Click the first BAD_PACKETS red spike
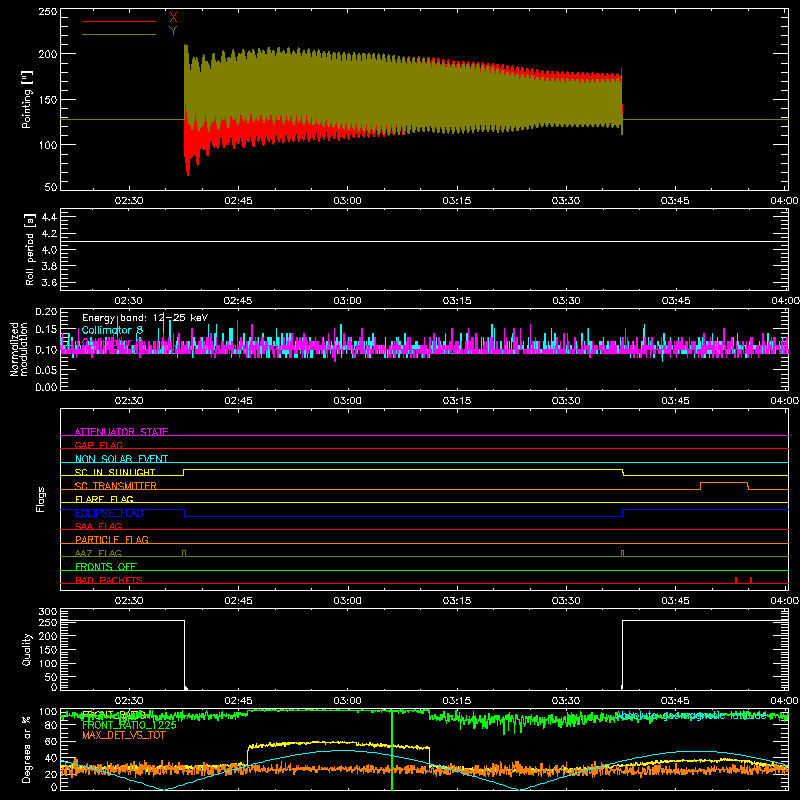This screenshot has width=800, height=800. point(736,580)
